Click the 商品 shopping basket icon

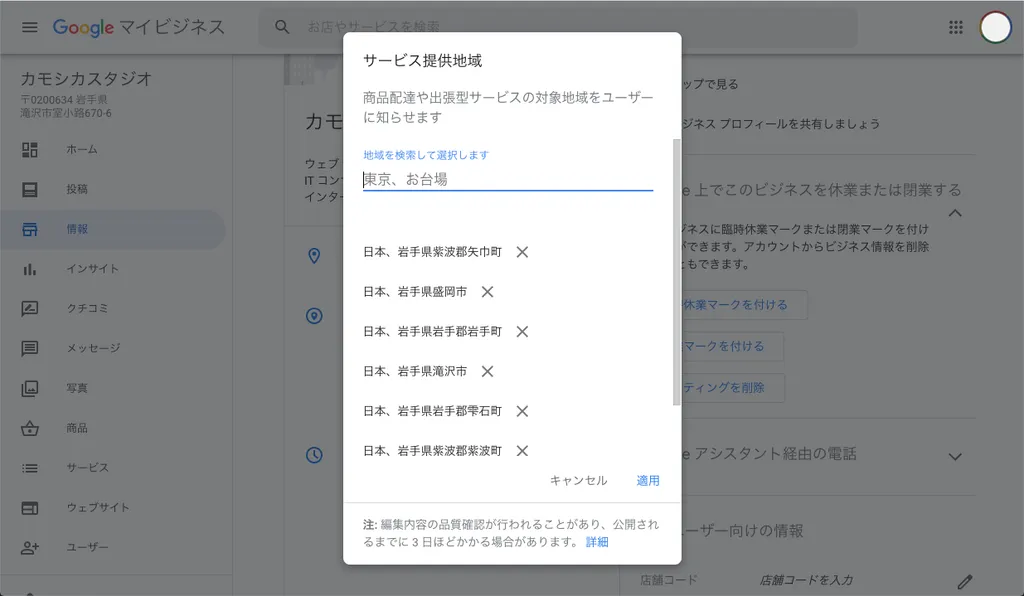pos(29,428)
